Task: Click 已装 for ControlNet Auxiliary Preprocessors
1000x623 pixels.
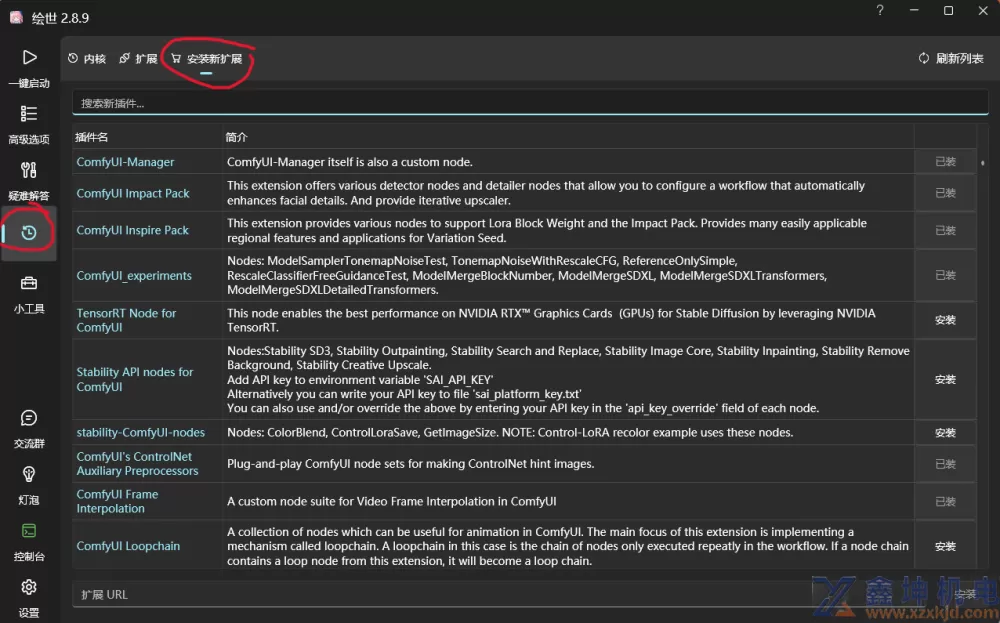Action: click(945, 464)
